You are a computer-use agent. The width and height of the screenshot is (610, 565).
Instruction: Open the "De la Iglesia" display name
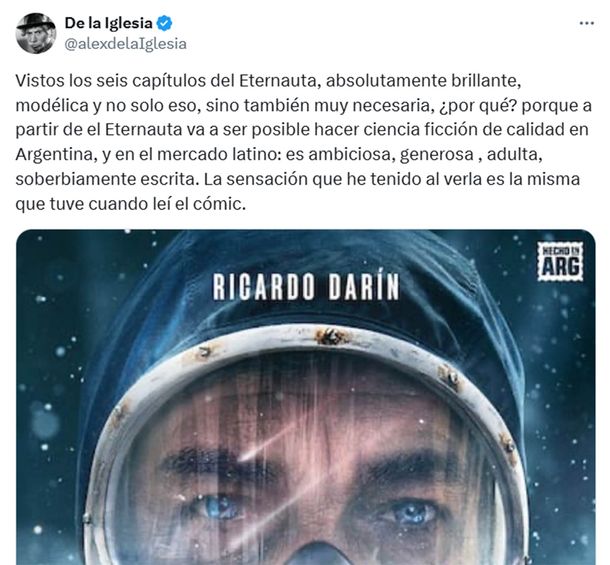tap(109, 23)
